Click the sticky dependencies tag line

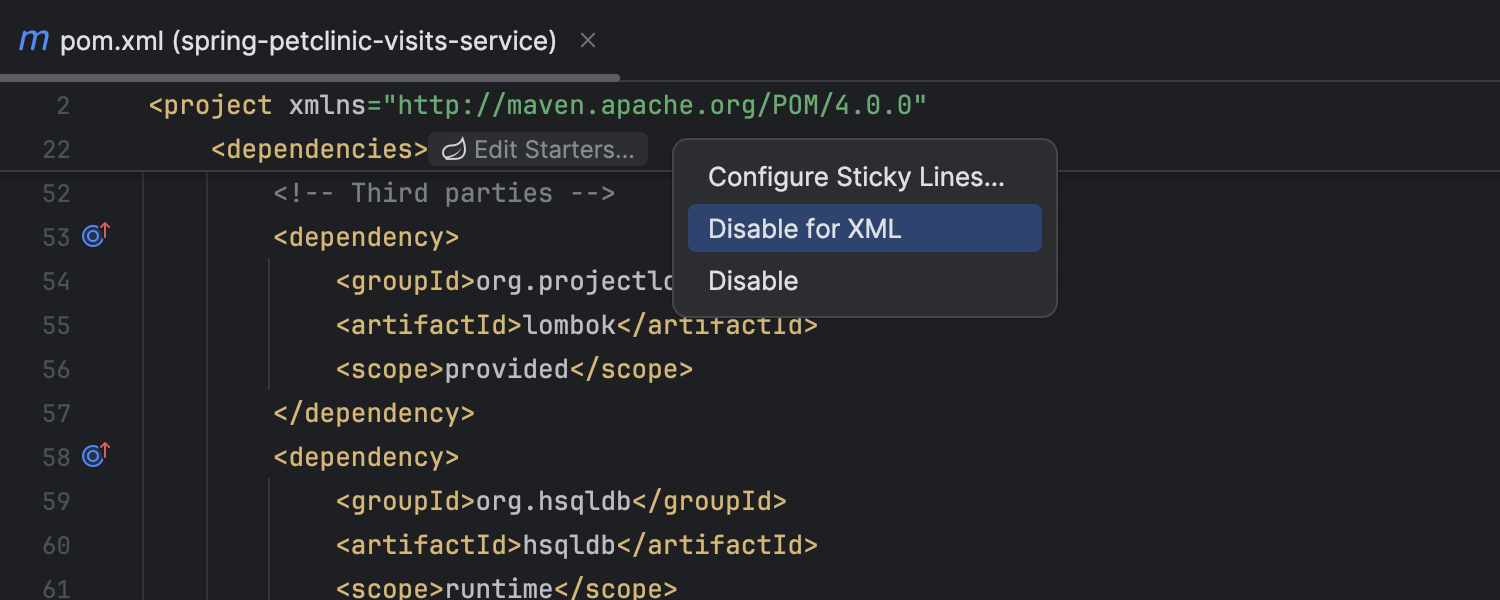coord(319,150)
